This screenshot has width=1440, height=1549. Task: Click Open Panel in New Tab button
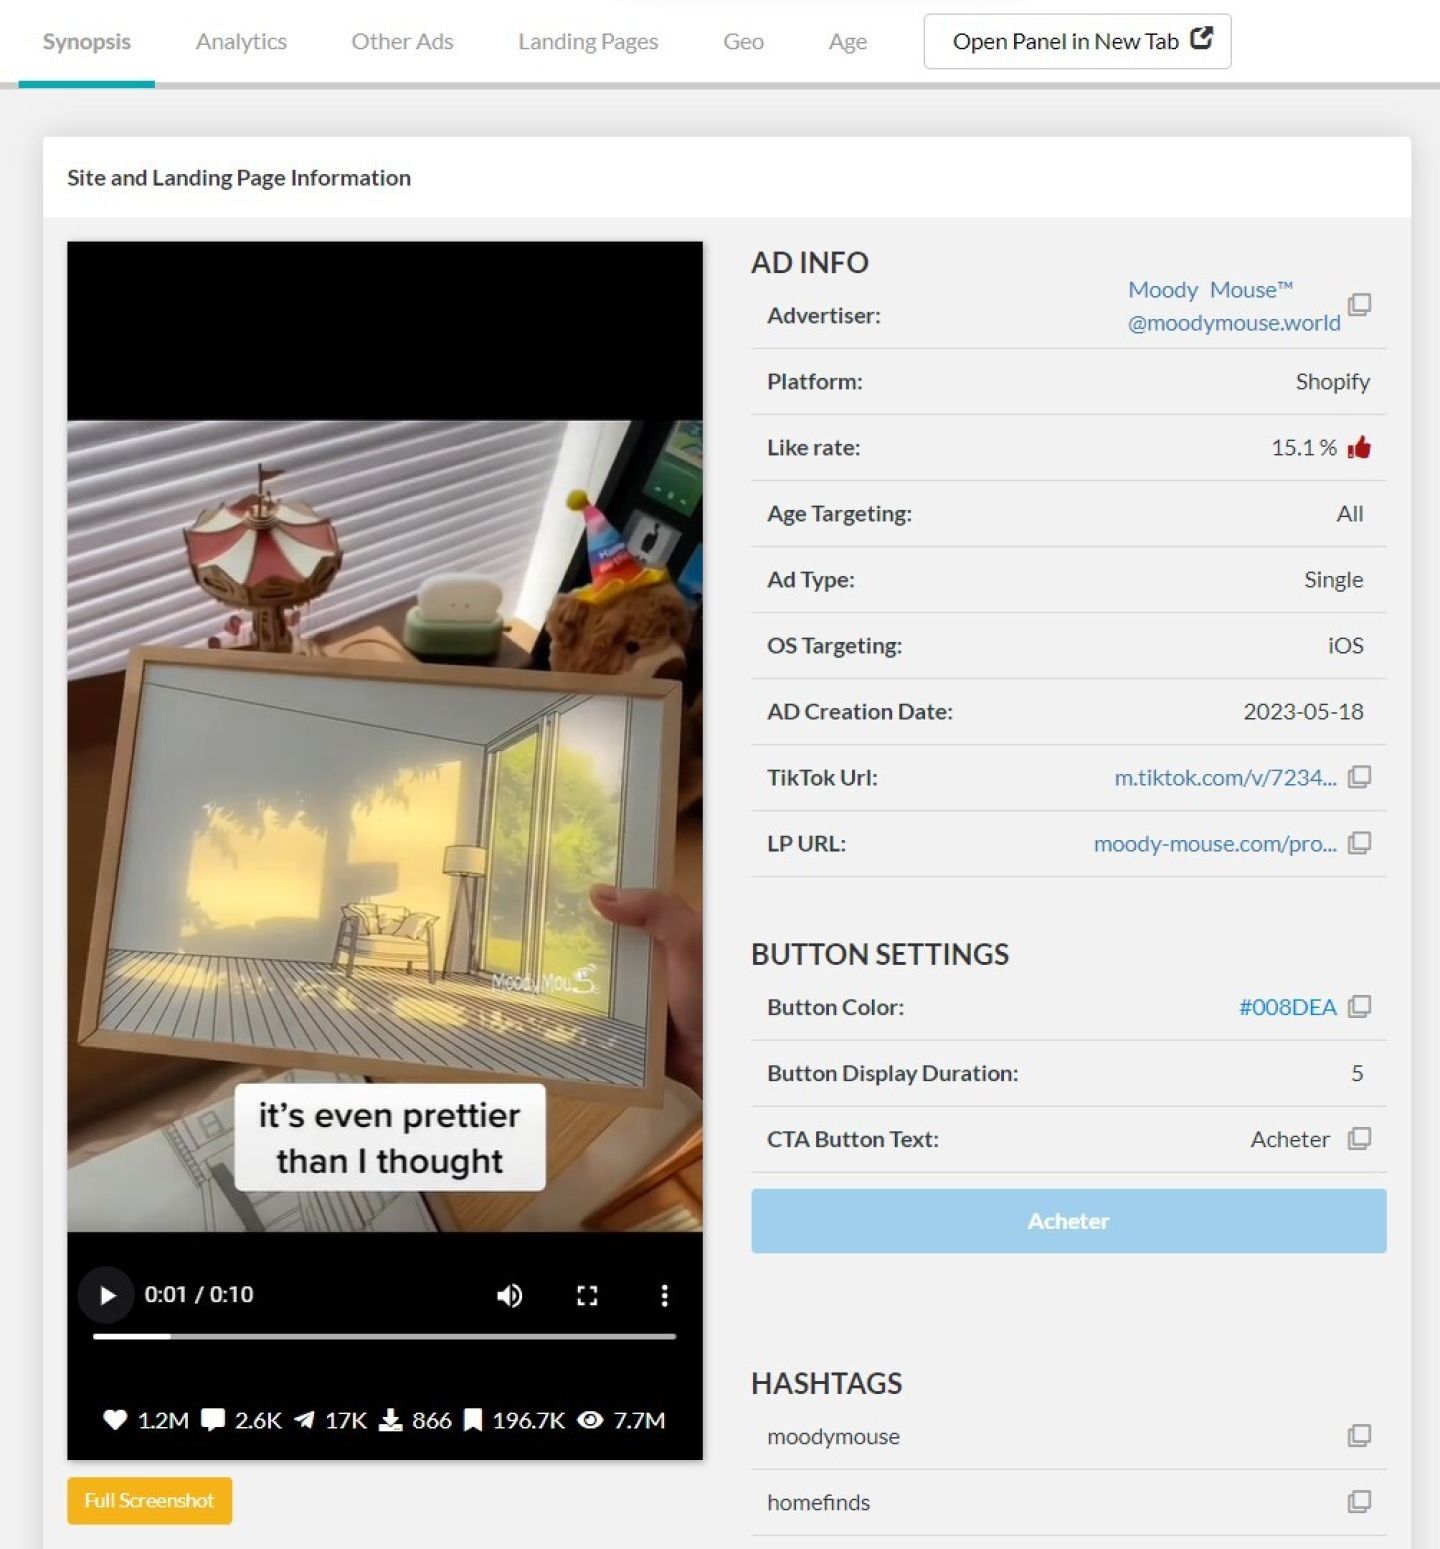click(x=1077, y=42)
